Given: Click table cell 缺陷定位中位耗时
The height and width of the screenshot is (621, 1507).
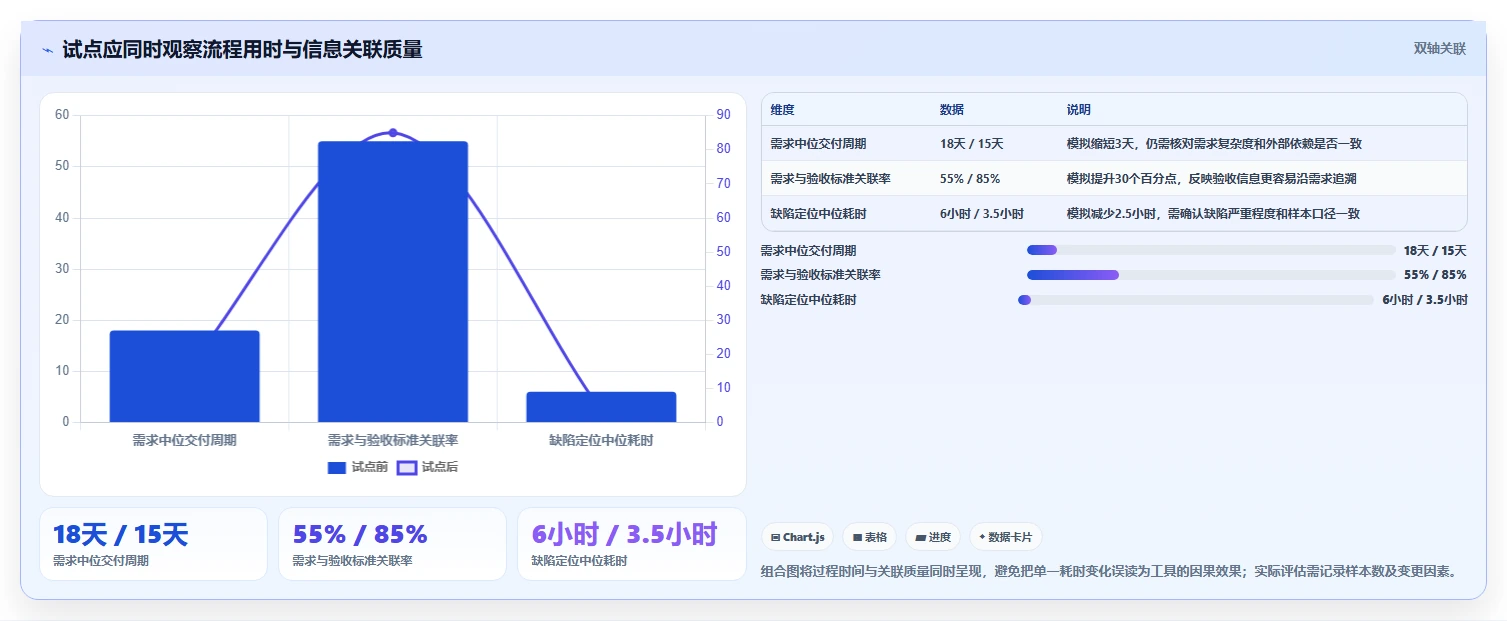Looking at the screenshot, I should pos(819,214).
